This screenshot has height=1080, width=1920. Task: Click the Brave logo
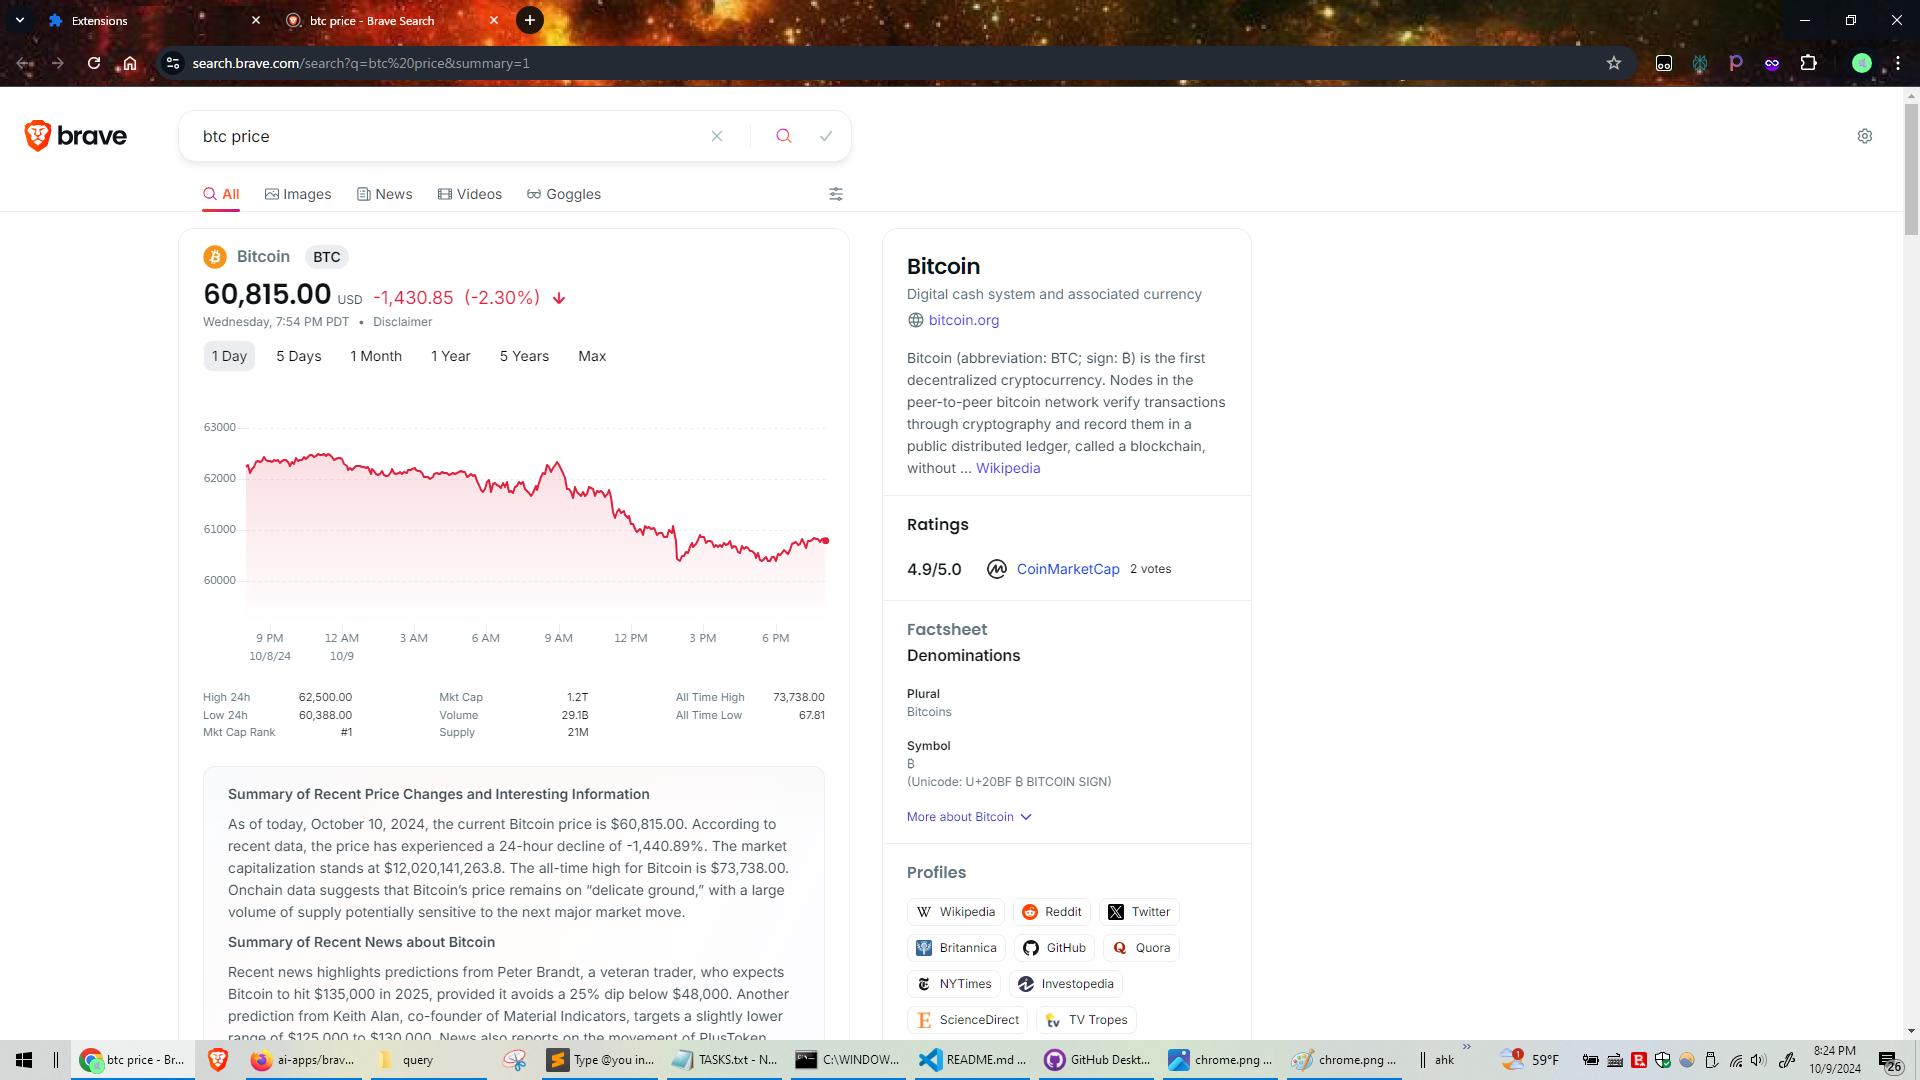click(x=76, y=136)
